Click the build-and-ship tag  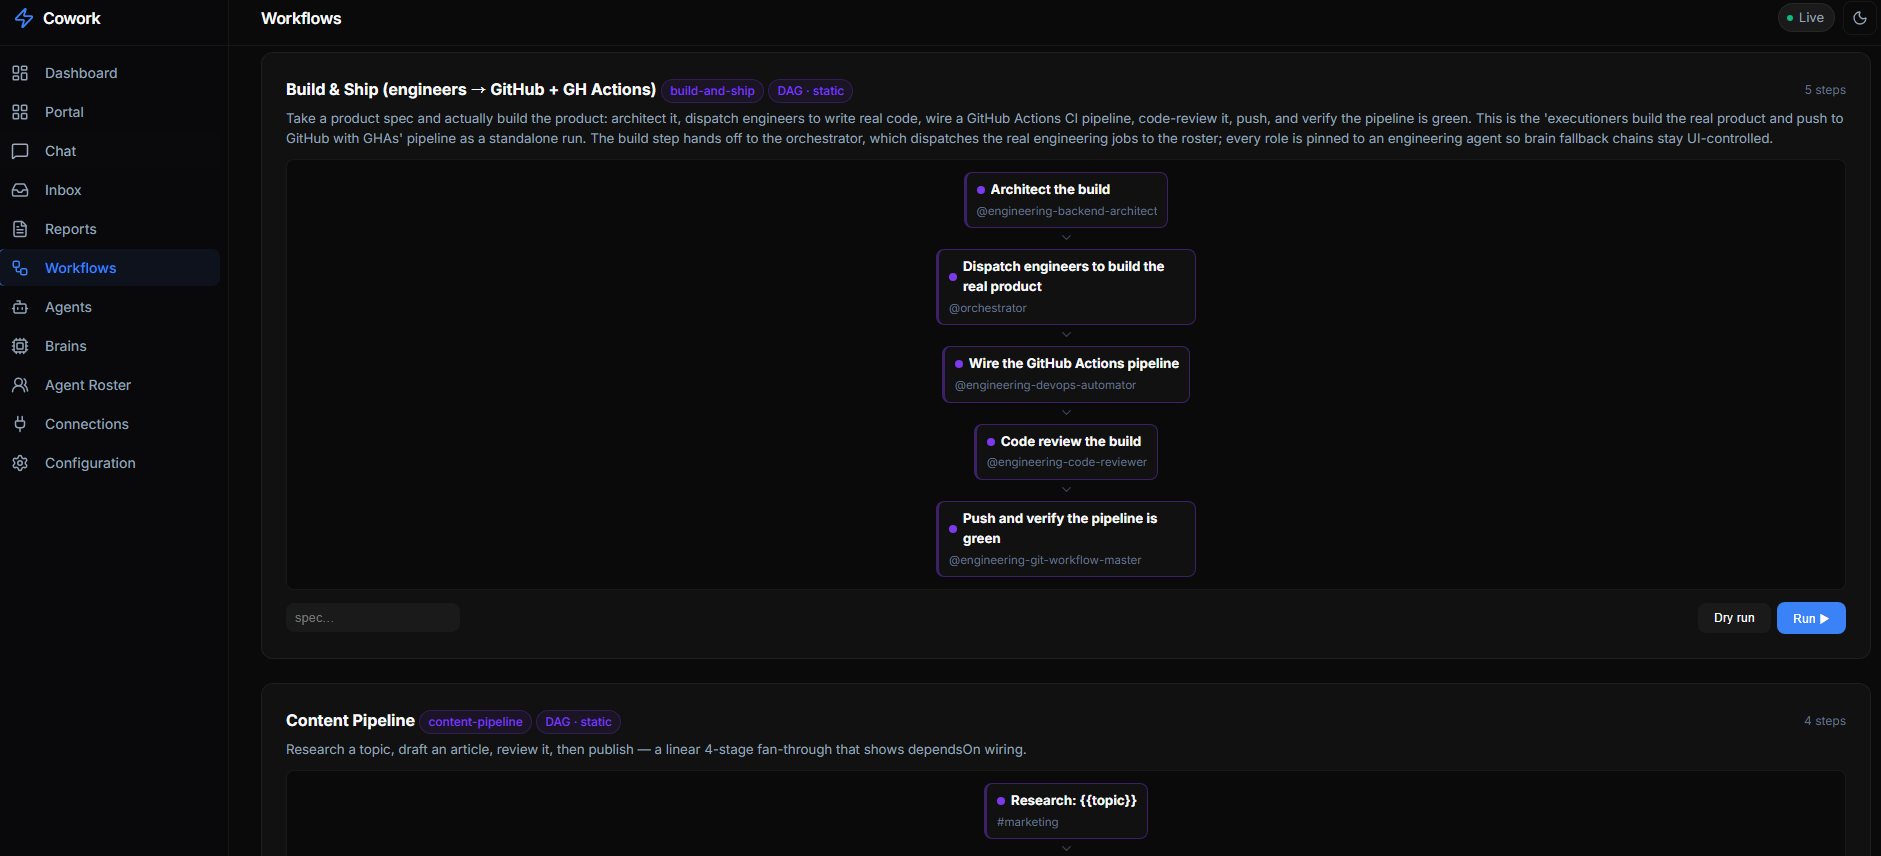coord(712,91)
